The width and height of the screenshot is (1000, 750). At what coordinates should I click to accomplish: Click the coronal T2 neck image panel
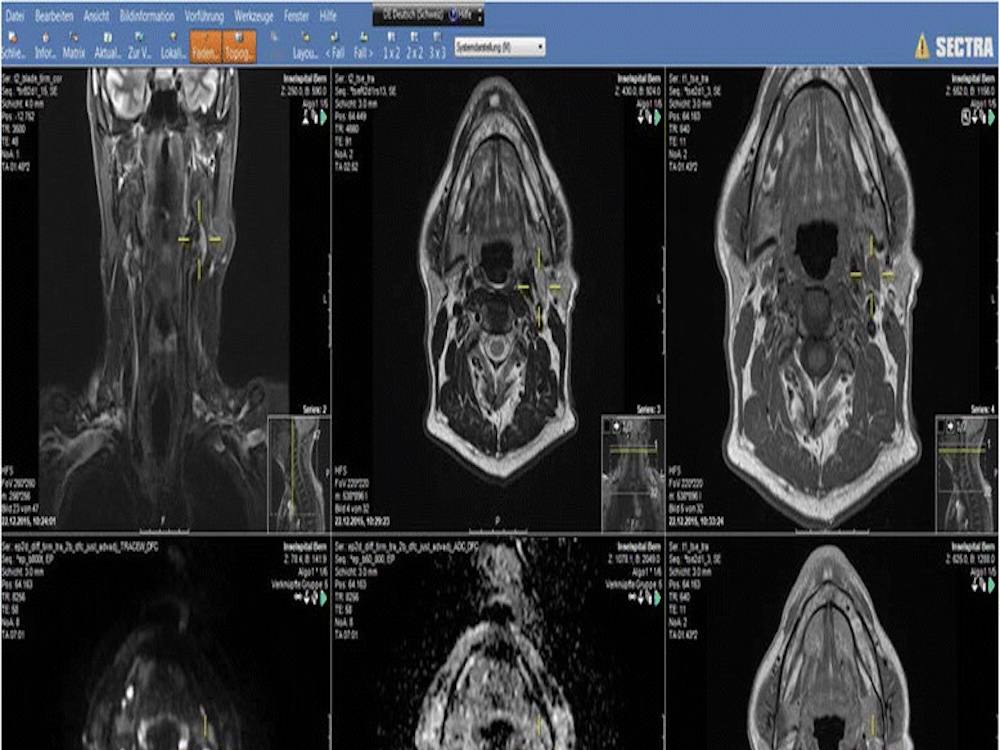(x=166, y=300)
